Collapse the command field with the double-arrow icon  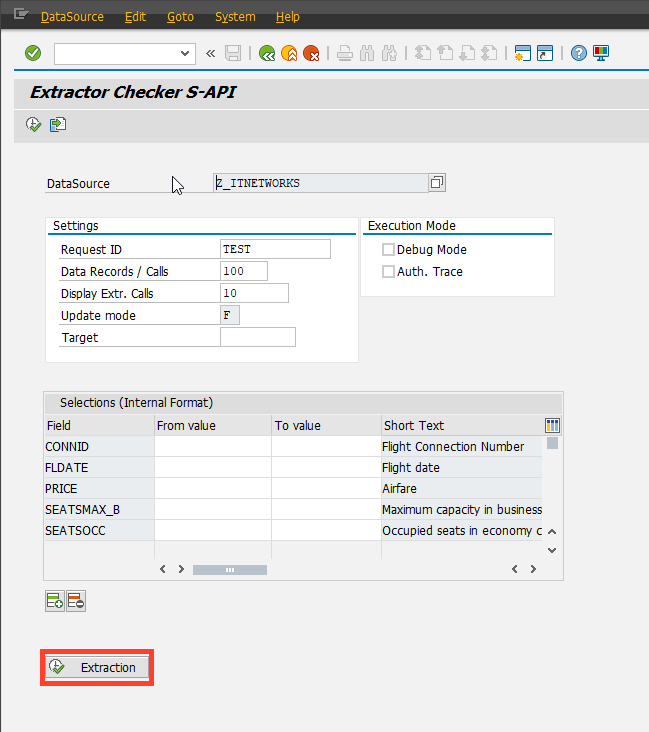point(211,54)
